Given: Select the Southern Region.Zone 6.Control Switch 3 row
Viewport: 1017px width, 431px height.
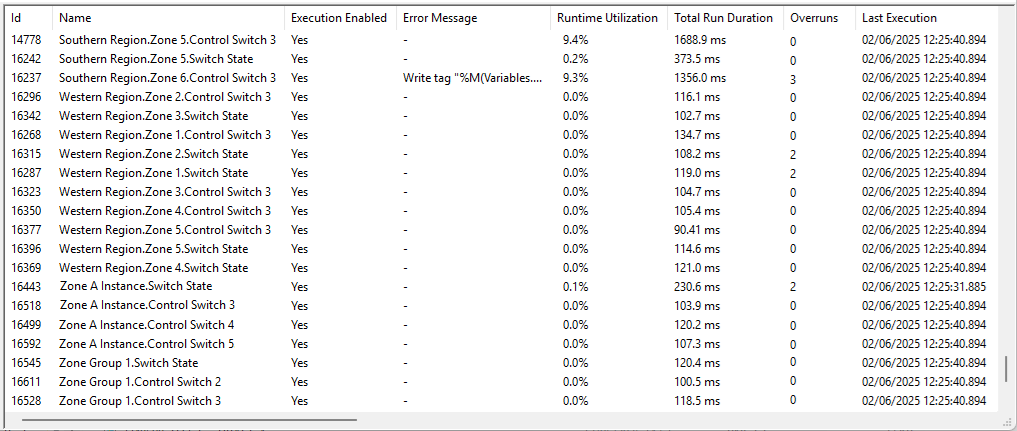Looking at the screenshot, I should pos(167,78).
